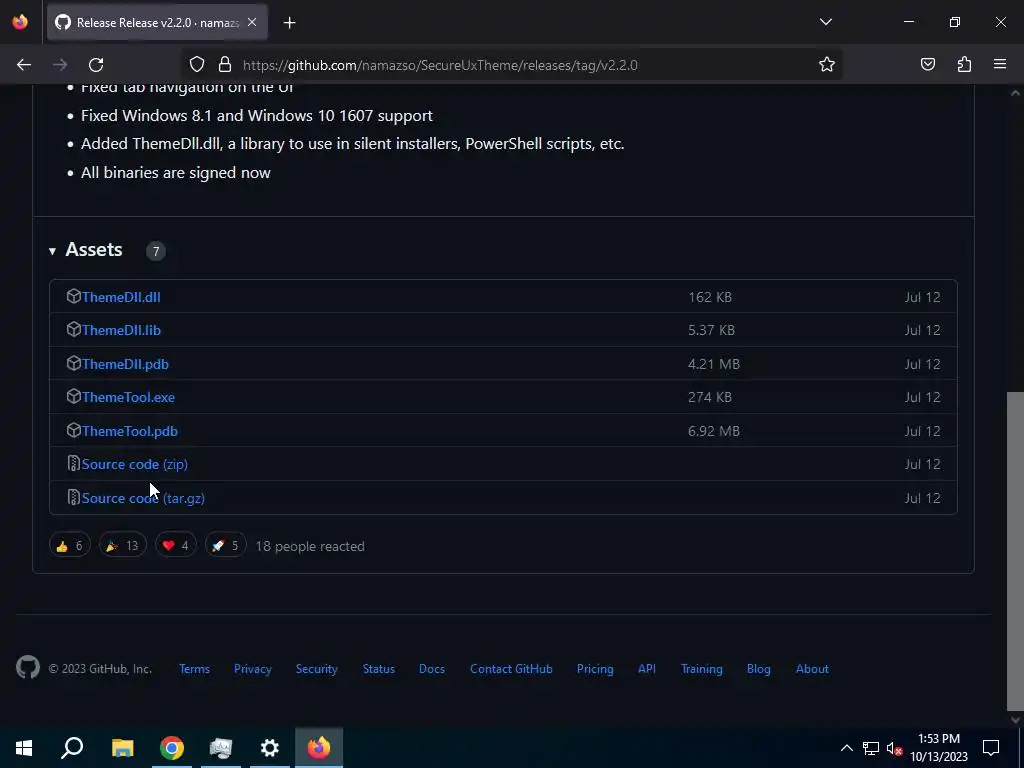The height and width of the screenshot is (768, 1024).
Task: Open taskbar Search magnifier
Action: pos(72,748)
